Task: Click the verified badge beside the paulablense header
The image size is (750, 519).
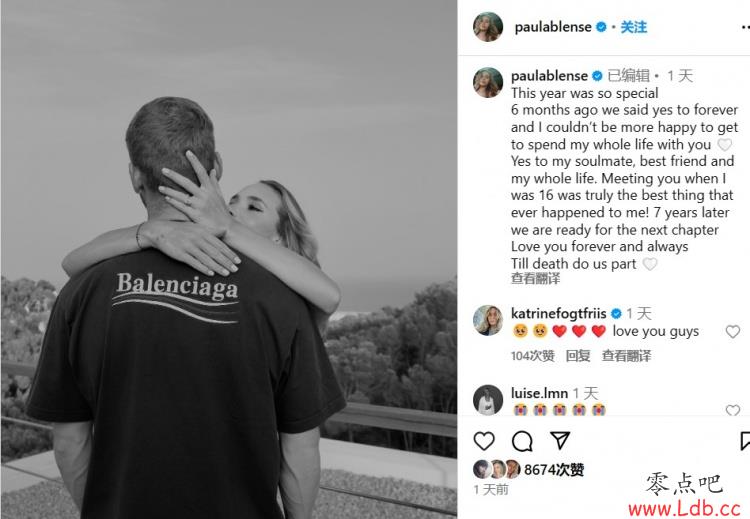Action: 601,27
